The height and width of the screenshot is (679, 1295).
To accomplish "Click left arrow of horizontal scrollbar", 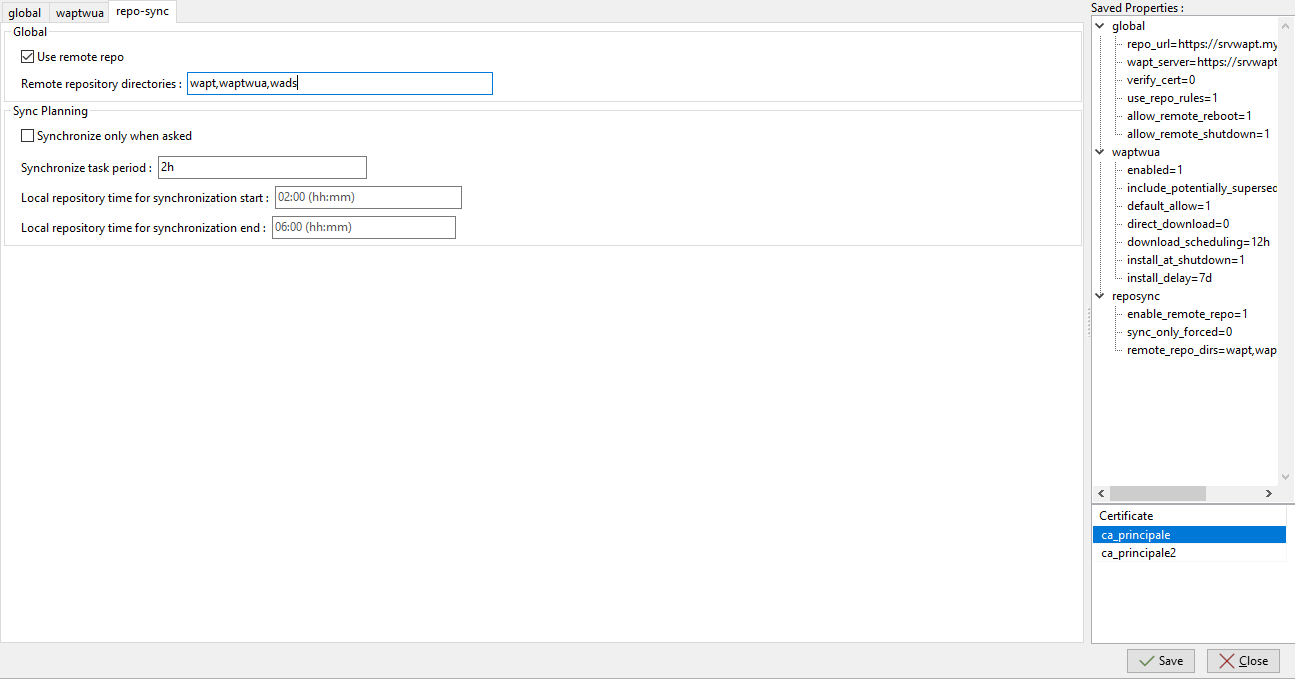I will tap(1101, 494).
